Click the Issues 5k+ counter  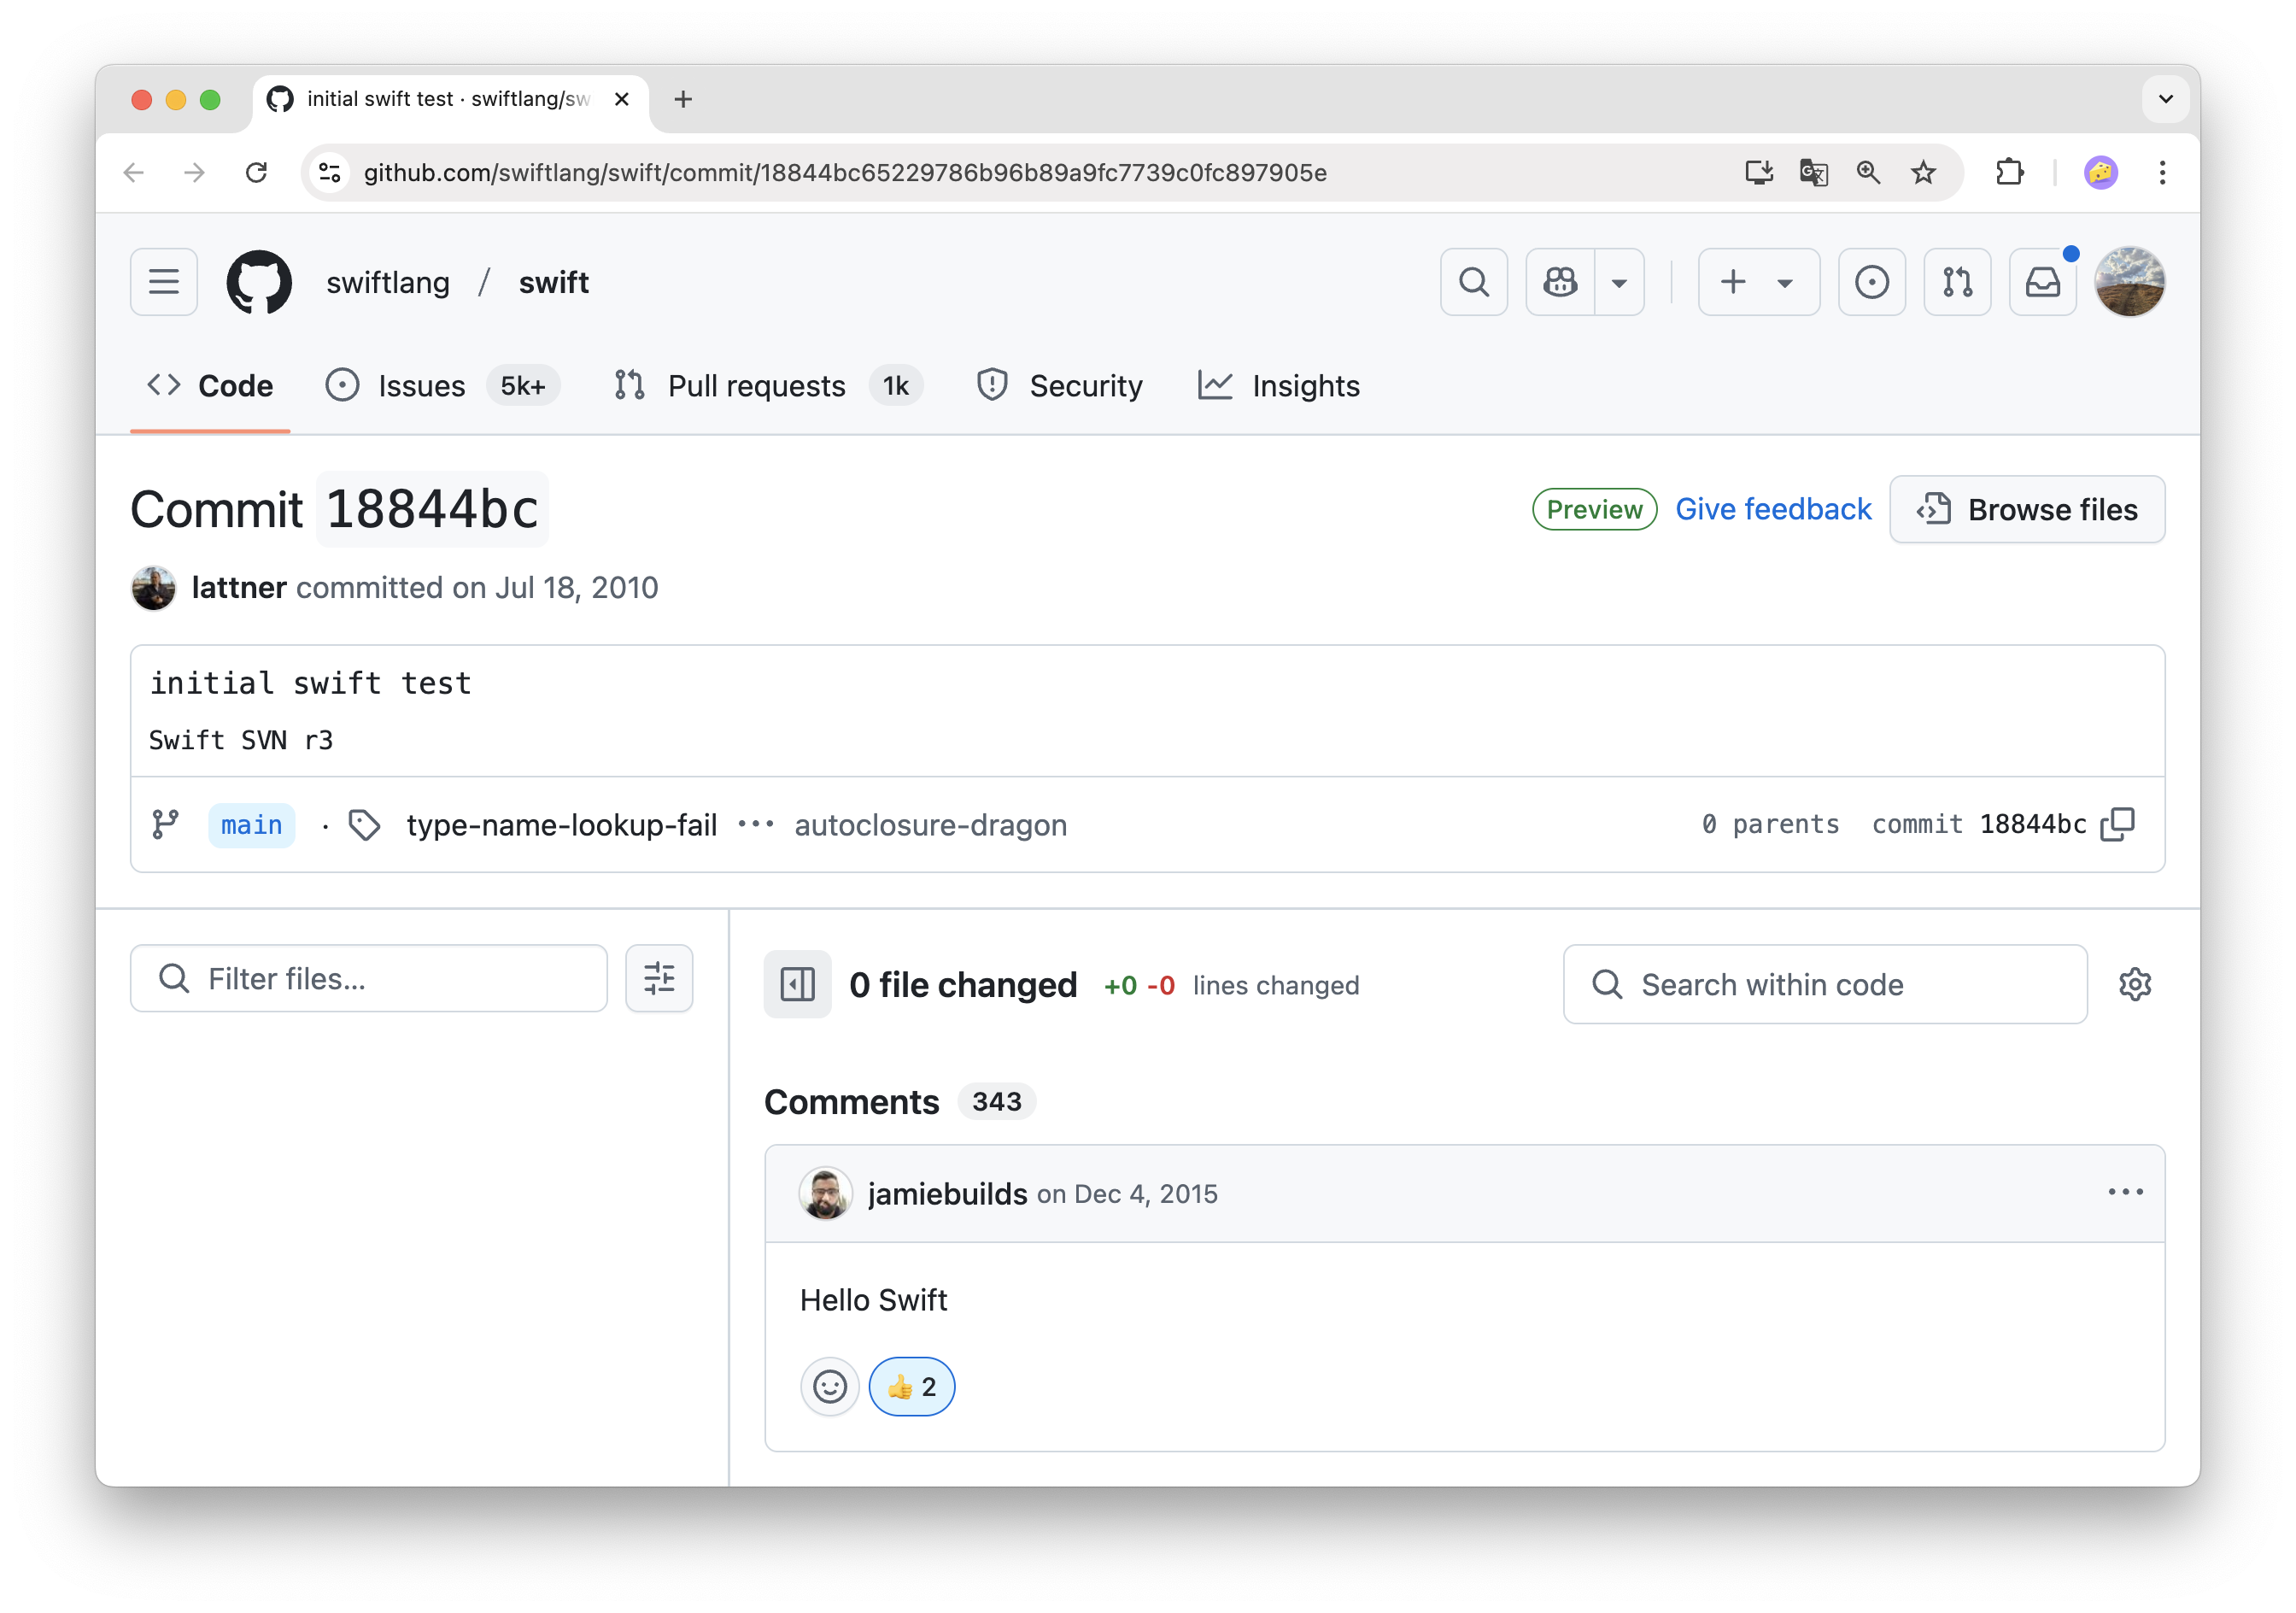(523, 386)
